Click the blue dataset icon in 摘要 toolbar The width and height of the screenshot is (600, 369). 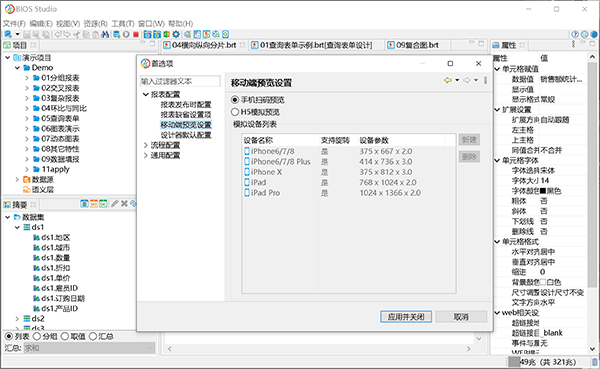pyautogui.click(x=85, y=204)
